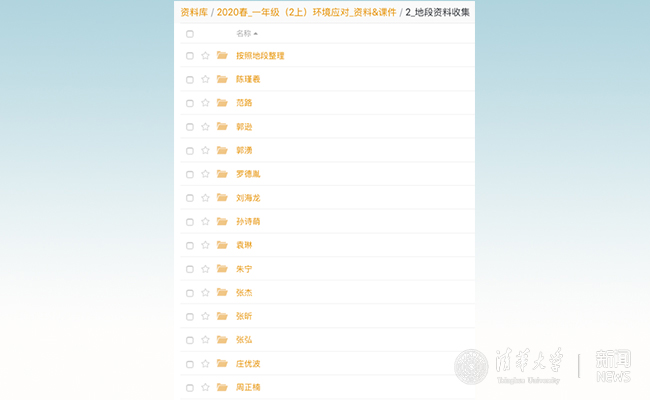
Task: Open the 孙诗萌 folder
Action: coord(247,222)
